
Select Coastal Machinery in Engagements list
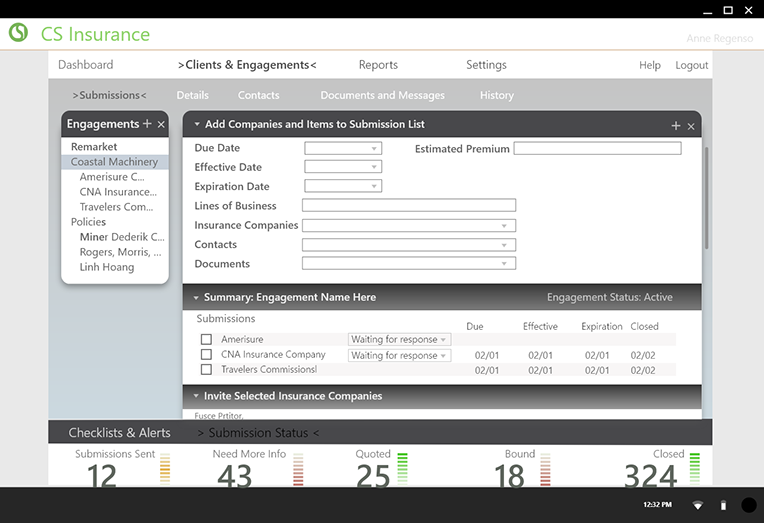114,162
